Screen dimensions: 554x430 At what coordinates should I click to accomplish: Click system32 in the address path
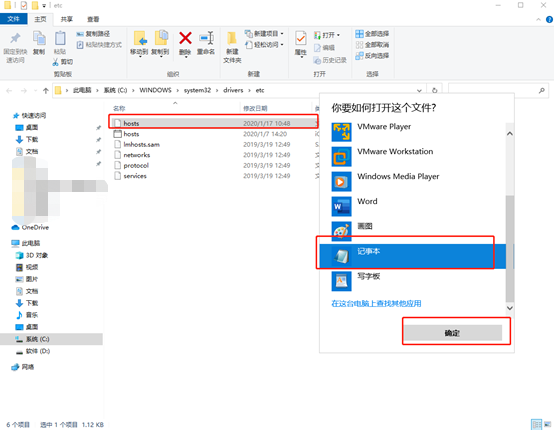point(197,90)
